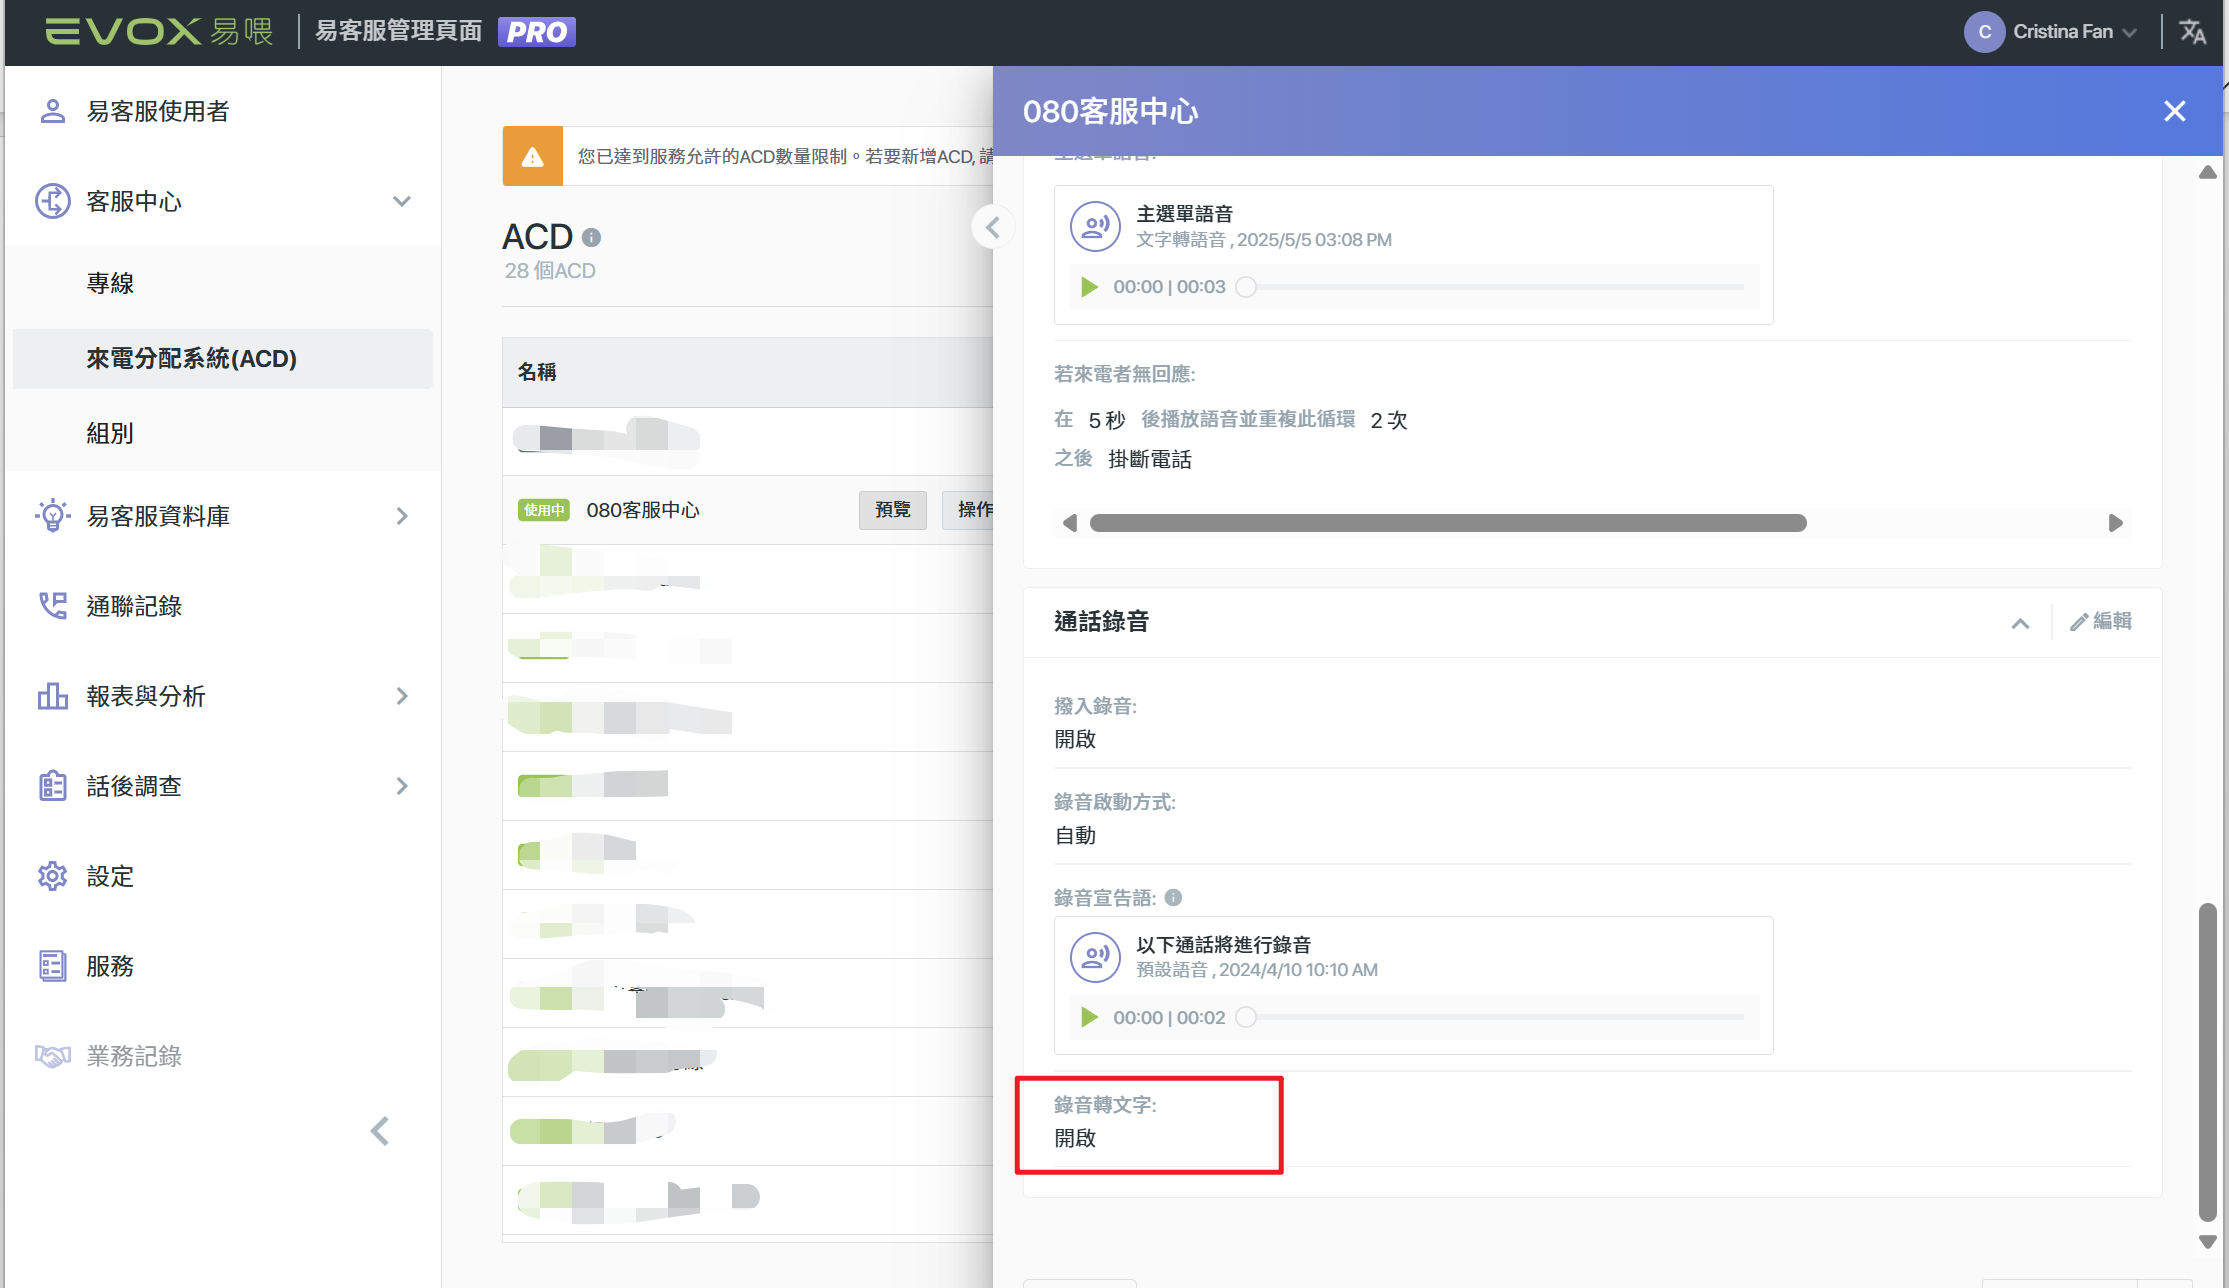Click 操作 button for 080客服中心

coord(968,510)
